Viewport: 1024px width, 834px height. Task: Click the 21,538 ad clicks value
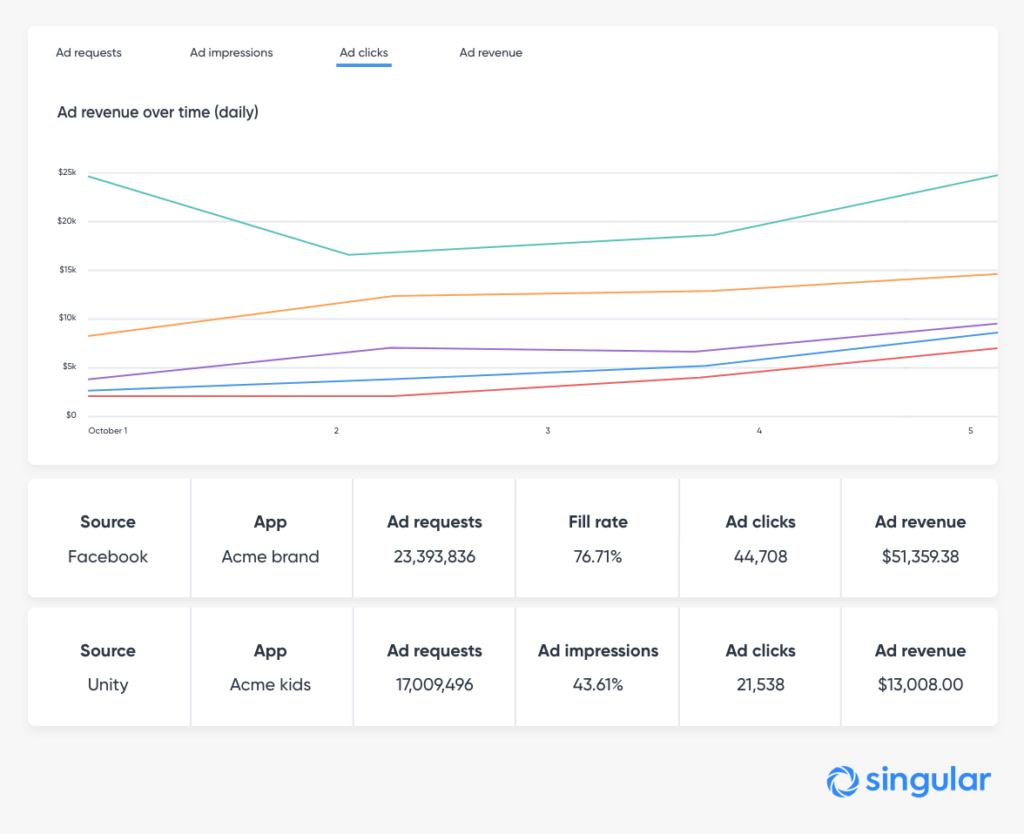click(x=760, y=685)
